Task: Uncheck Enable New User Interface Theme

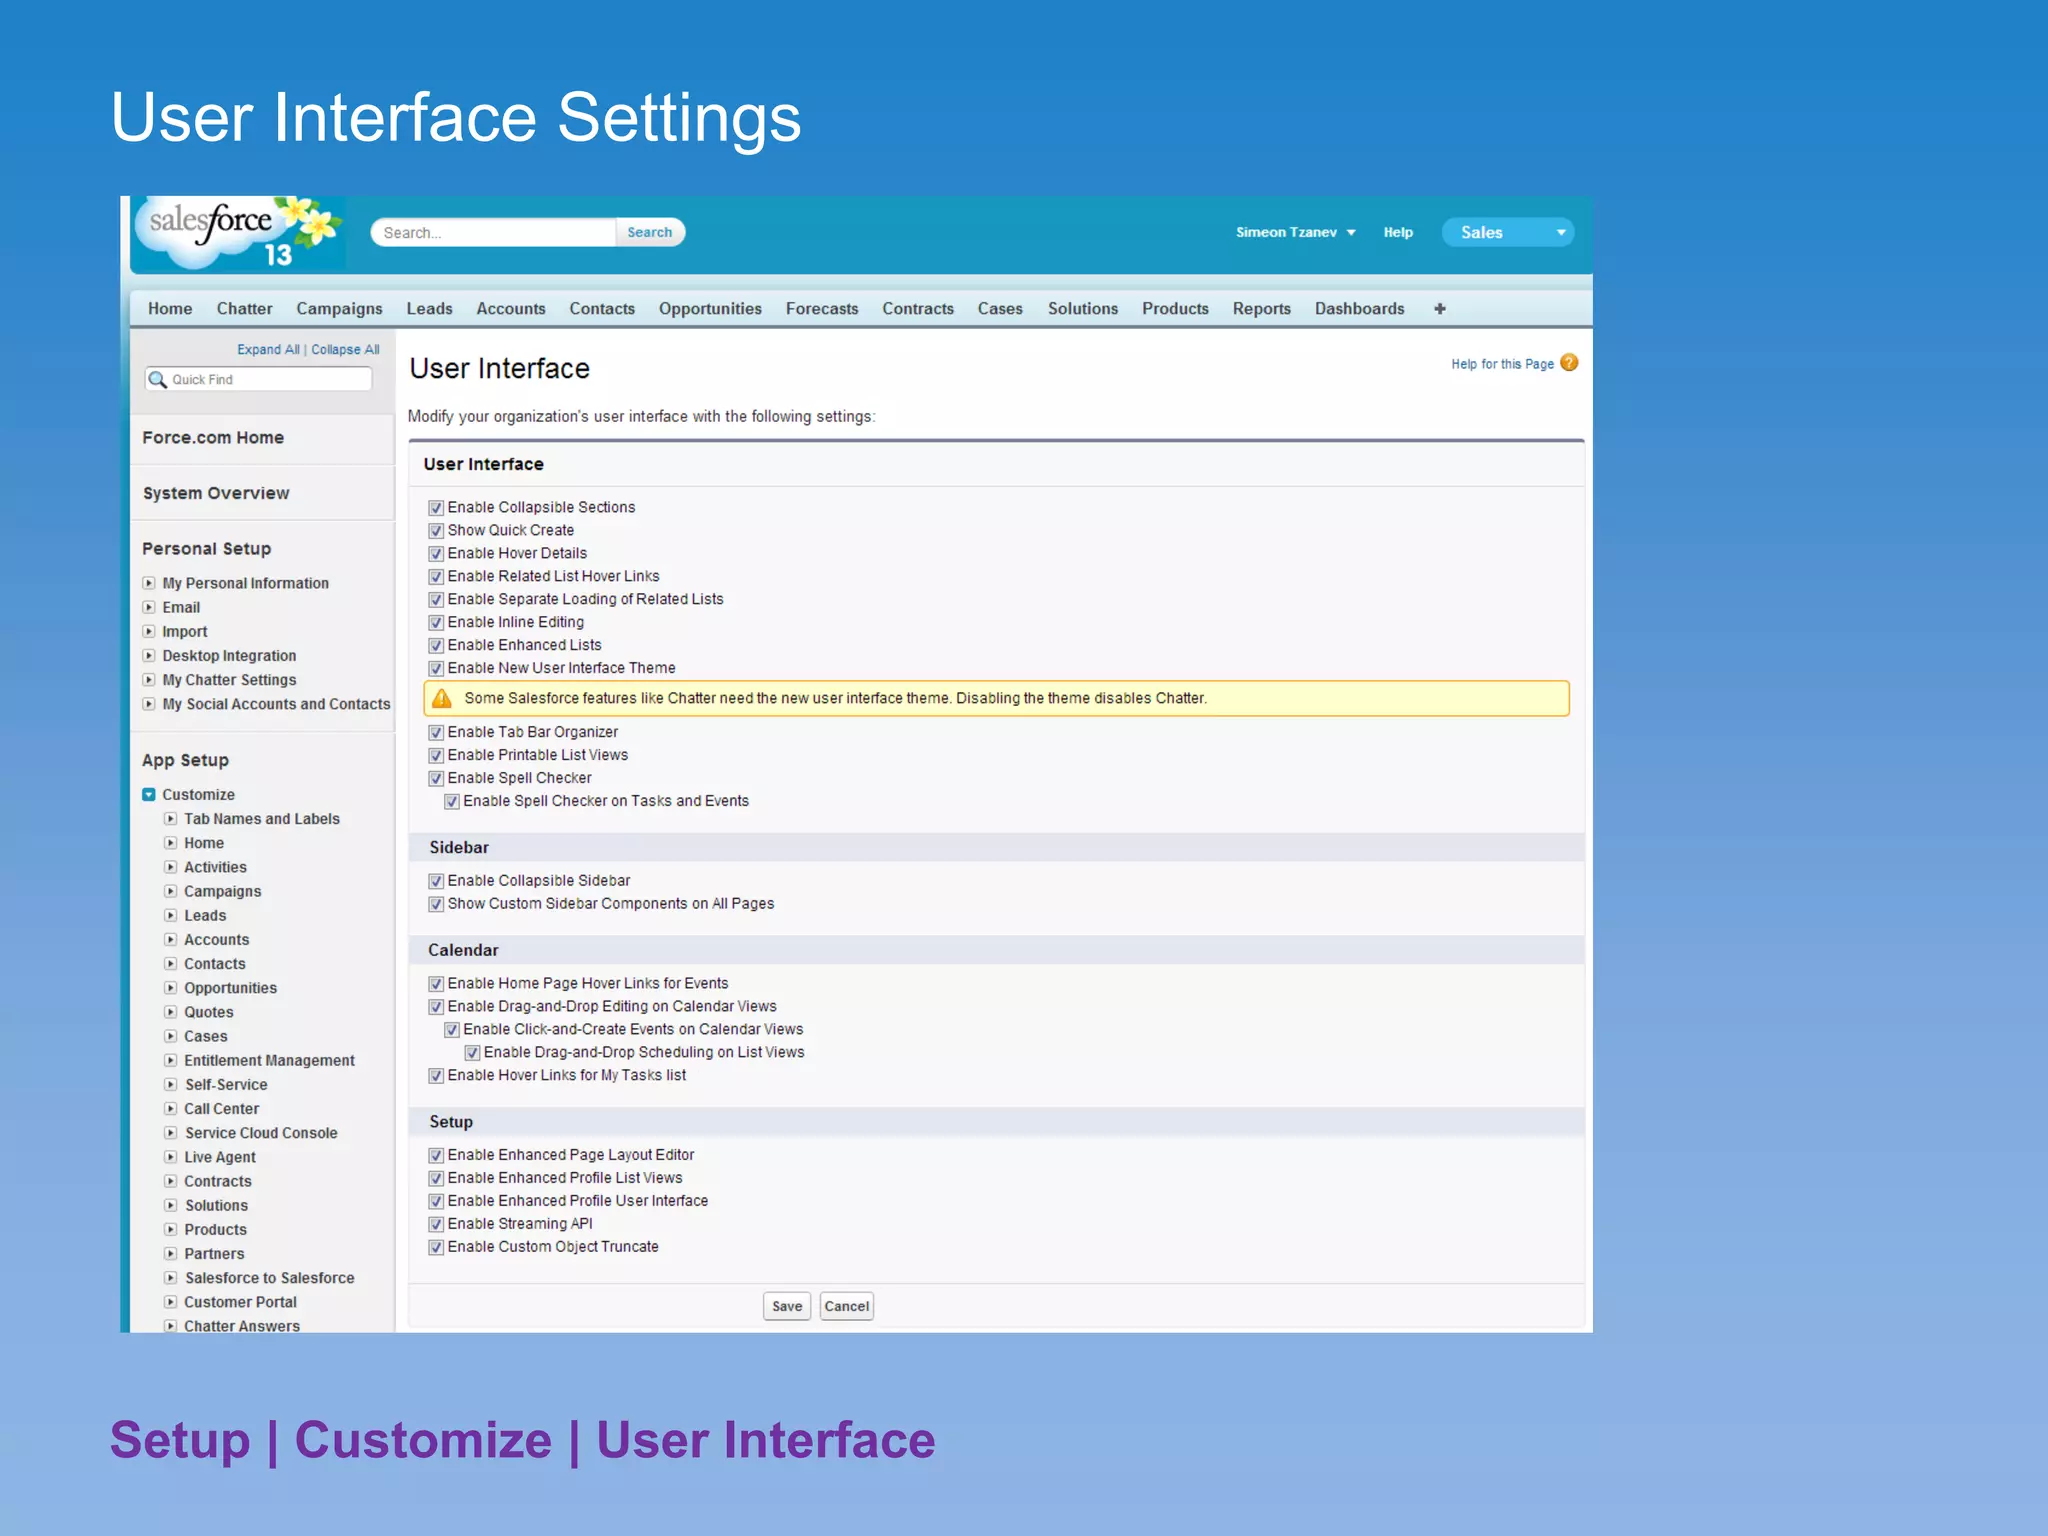Action: point(436,669)
